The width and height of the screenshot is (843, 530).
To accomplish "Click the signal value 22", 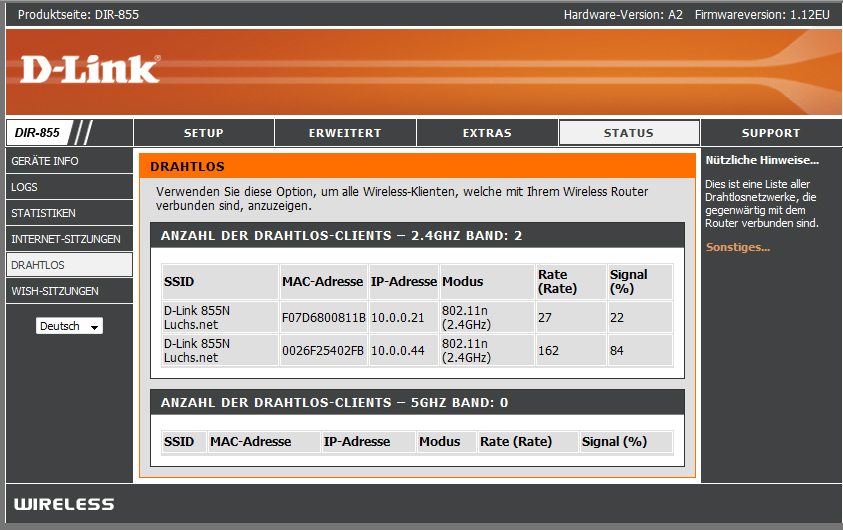I will point(617,318).
